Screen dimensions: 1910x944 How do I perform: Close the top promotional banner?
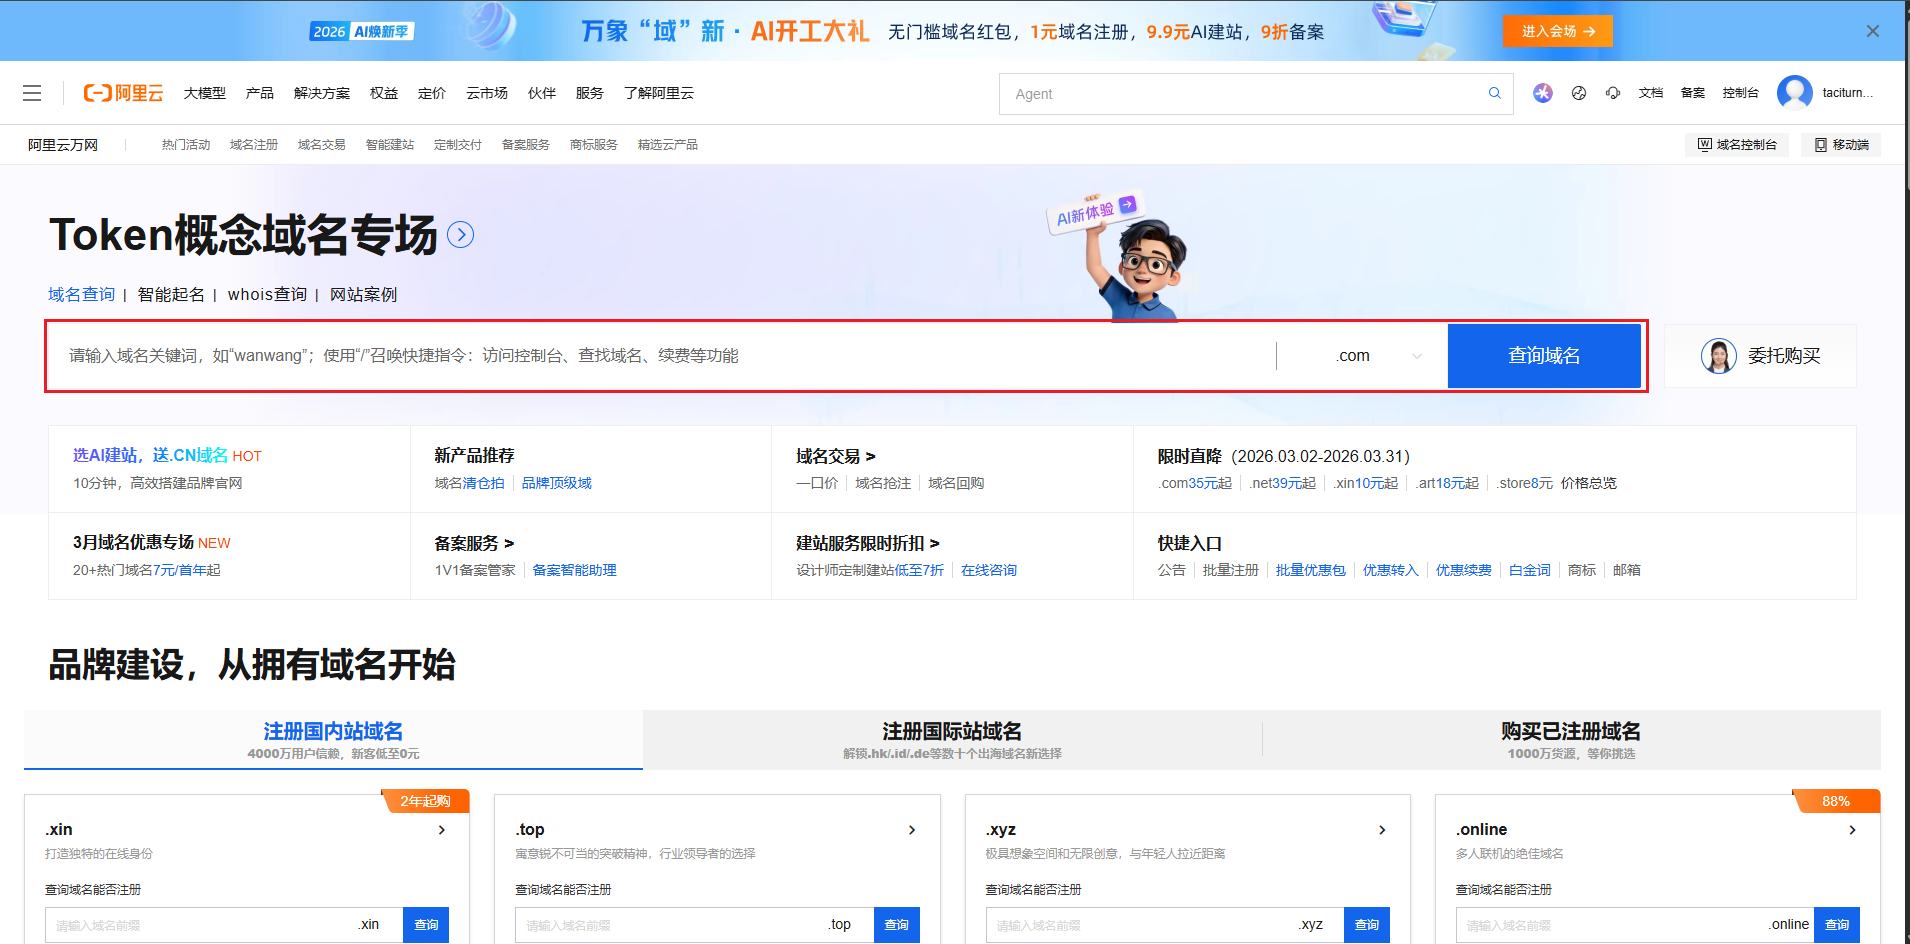[1872, 31]
